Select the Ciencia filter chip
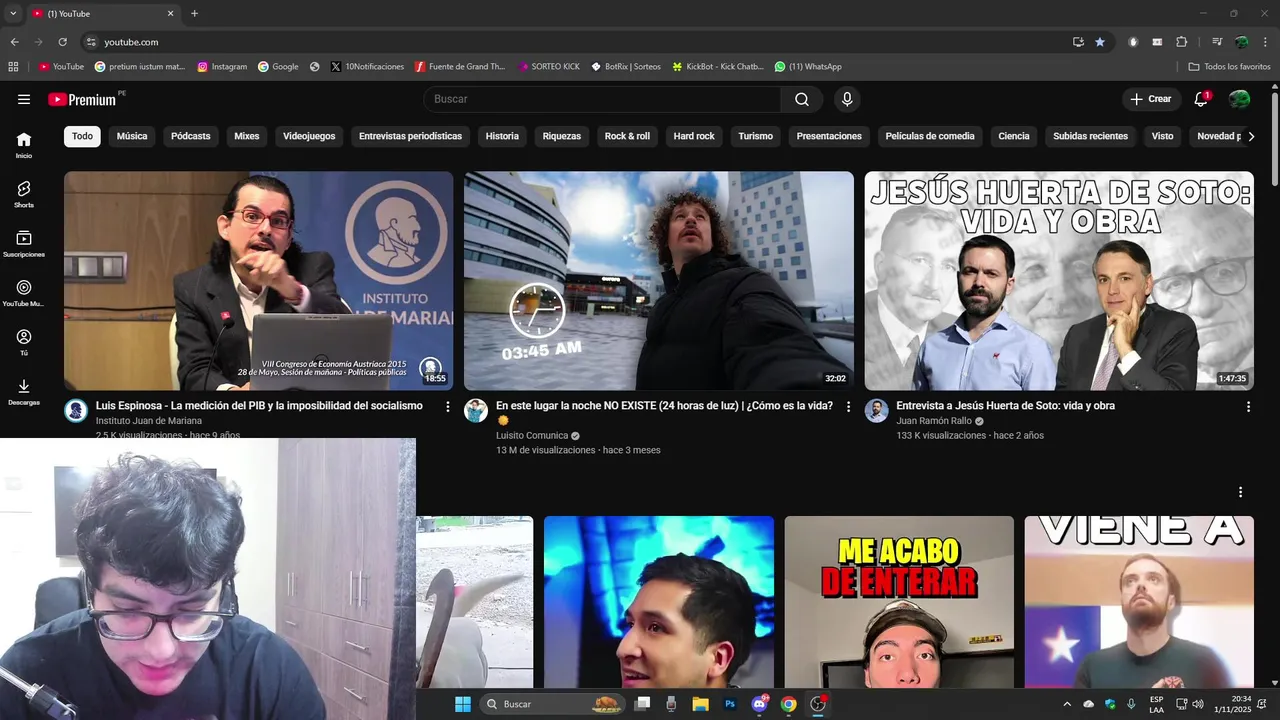Viewport: 1280px width, 720px height. pos(1014,136)
